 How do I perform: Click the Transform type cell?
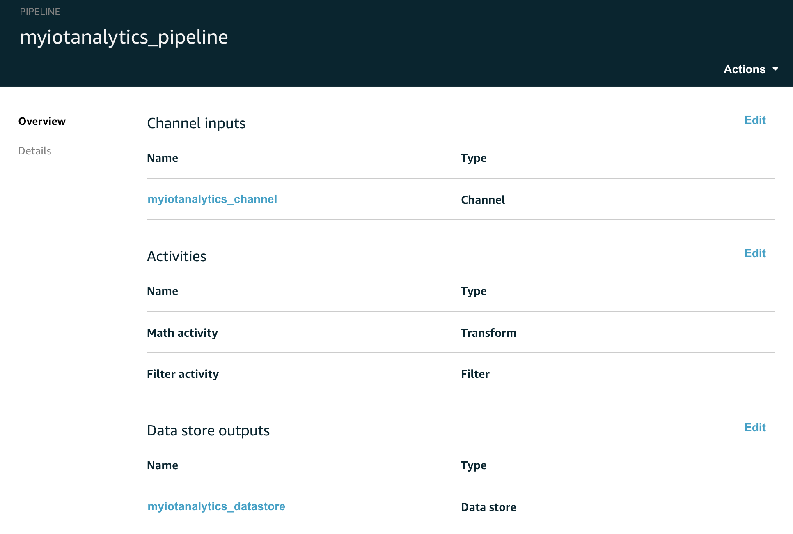pyautogui.click(x=488, y=333)
